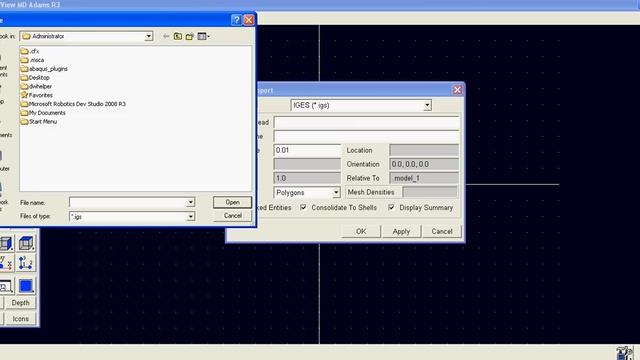Click the Depth button in toolbox
640x360 pixels.
tap(20, 303)
